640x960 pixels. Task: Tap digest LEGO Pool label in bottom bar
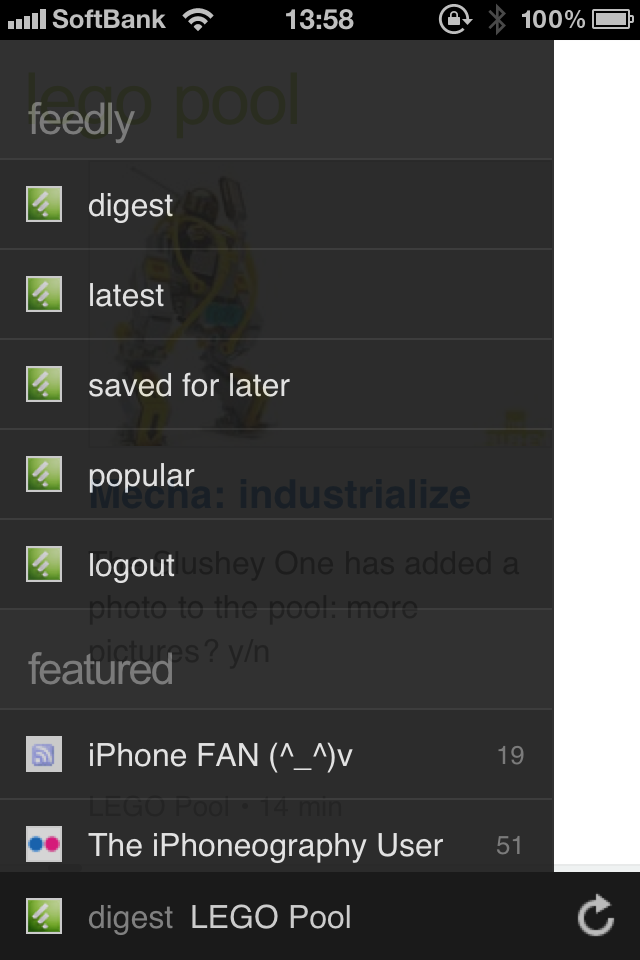pyautogui.click(x=219, y=917)
